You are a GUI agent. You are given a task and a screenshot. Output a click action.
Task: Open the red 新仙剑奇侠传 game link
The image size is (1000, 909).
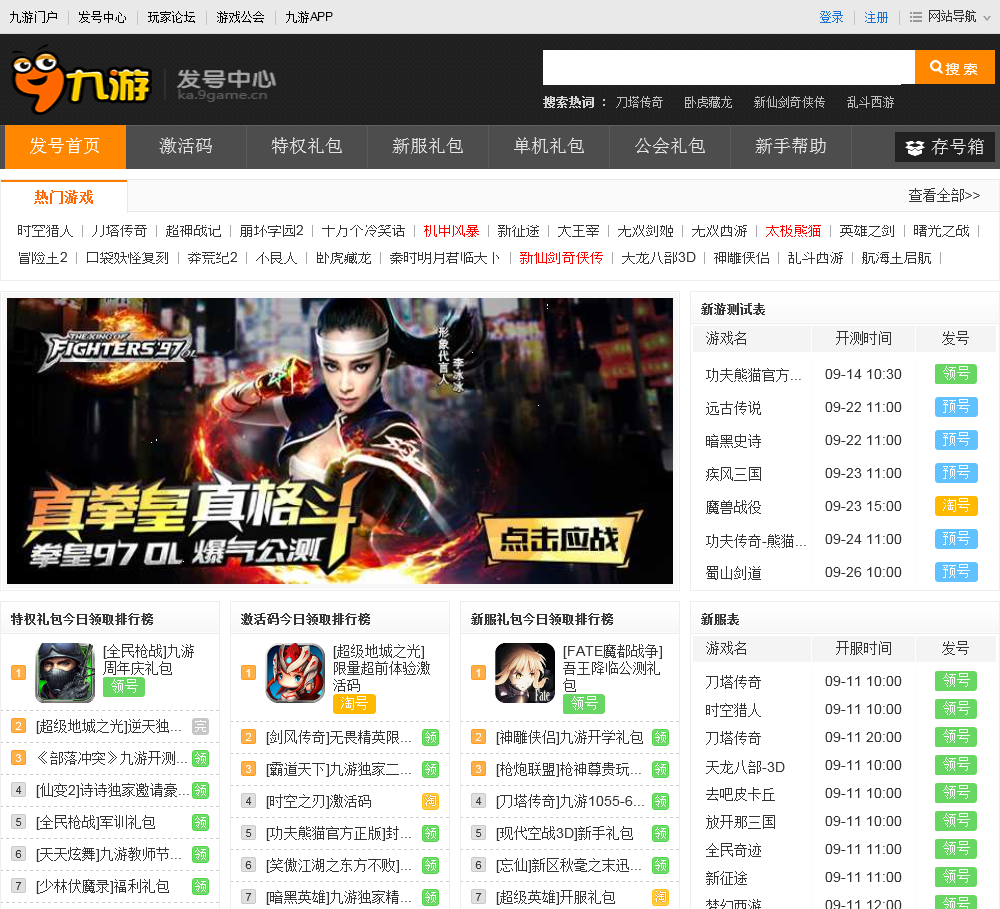click(x=561, y=258)
